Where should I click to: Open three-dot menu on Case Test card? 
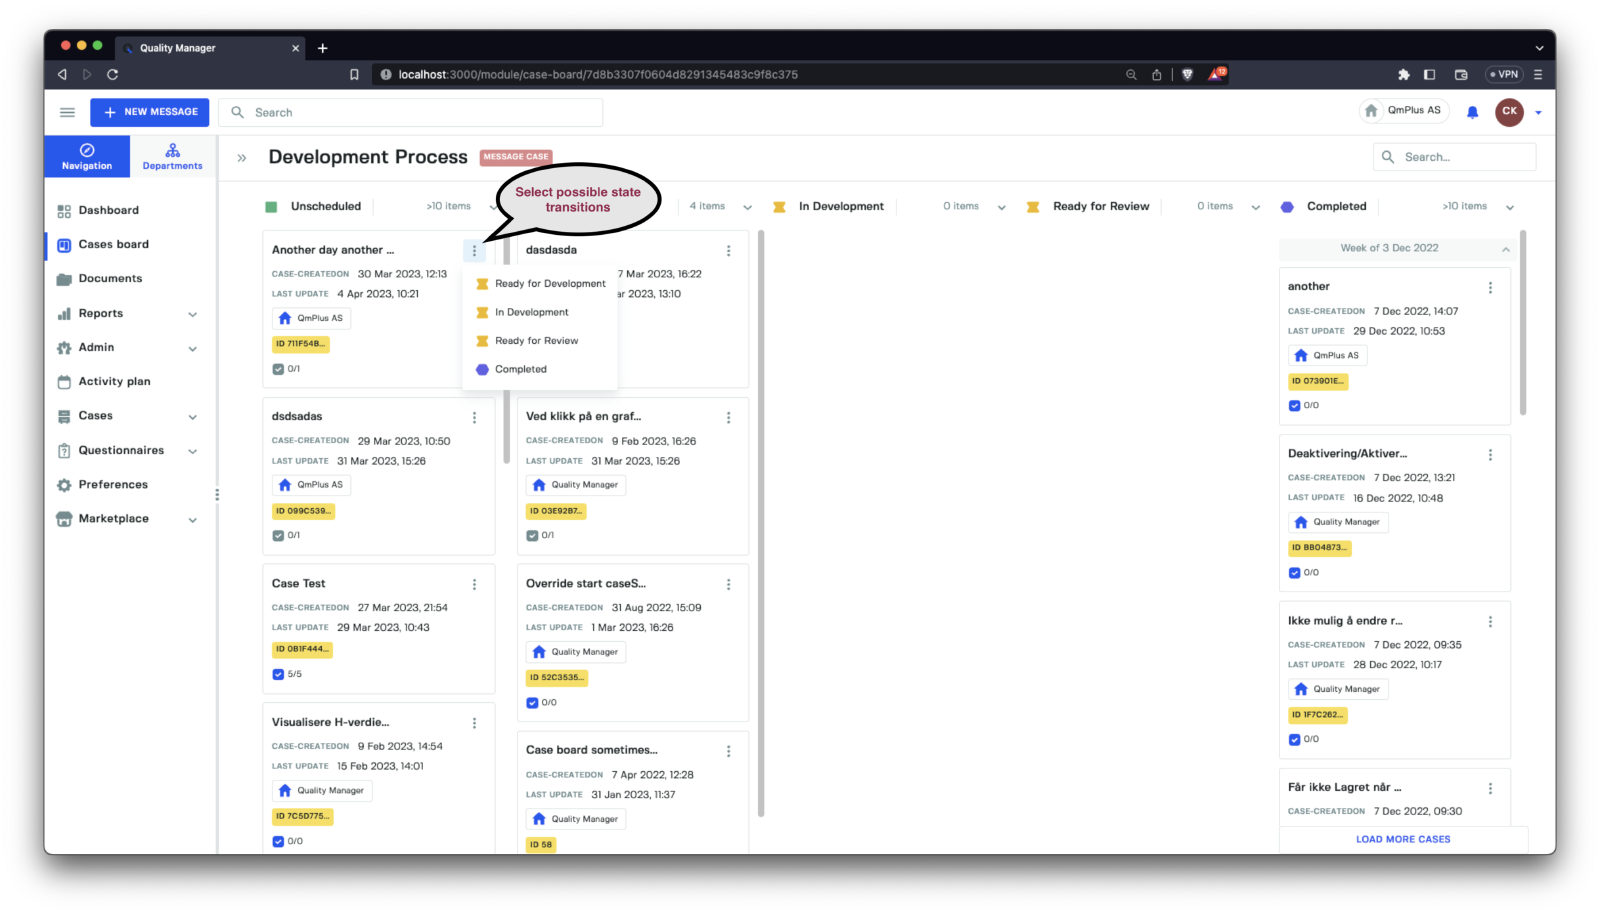[x=474, y=584]
